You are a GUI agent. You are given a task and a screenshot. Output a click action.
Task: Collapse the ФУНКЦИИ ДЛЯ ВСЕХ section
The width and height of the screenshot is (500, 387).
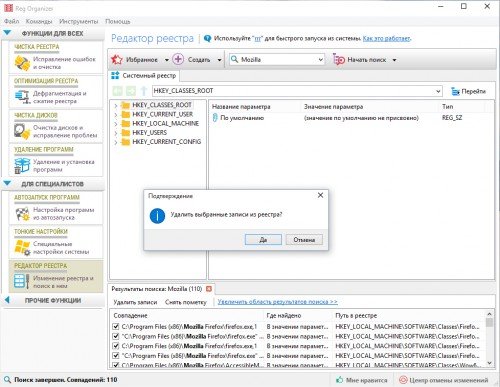point(7,33)
